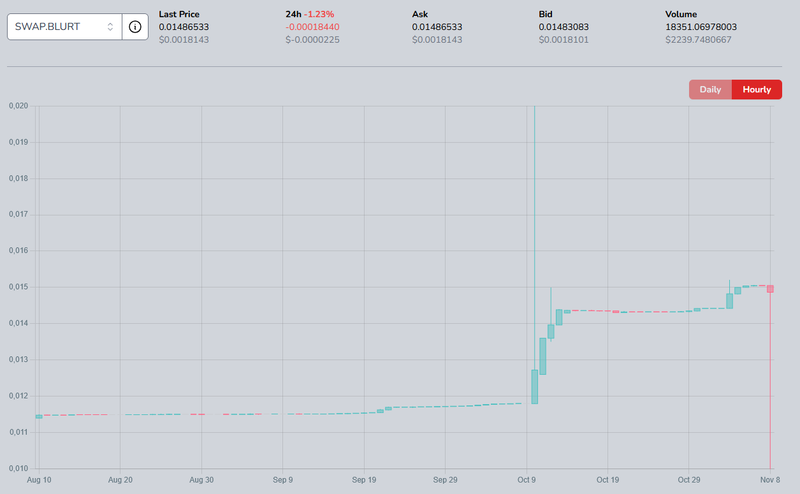
Task: Click the Volume value 18351.06978003
Action: [x=708, y=26]
